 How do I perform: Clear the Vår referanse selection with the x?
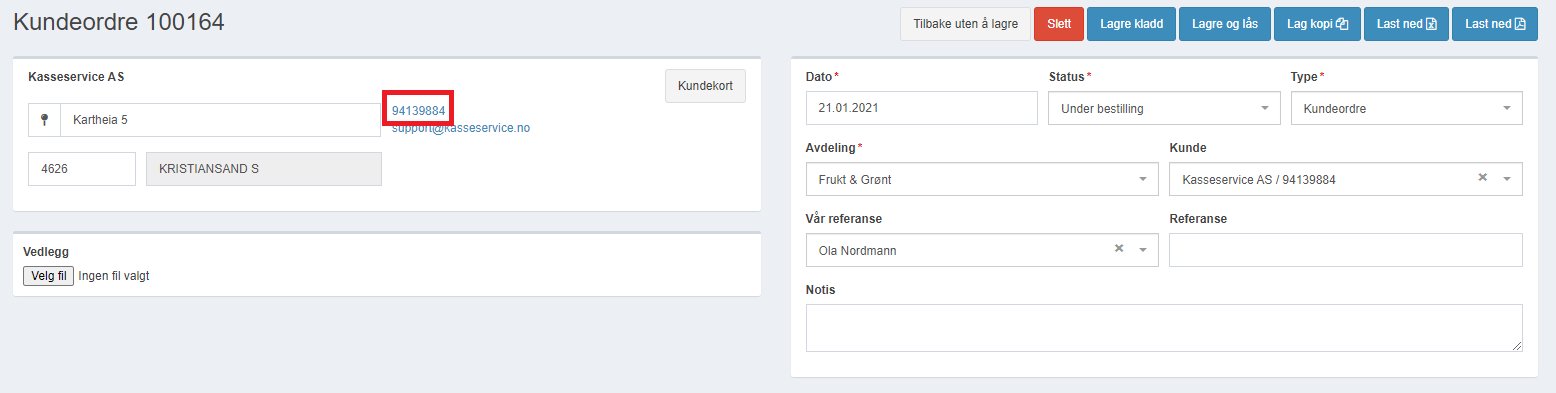(x=1119, y=249)
